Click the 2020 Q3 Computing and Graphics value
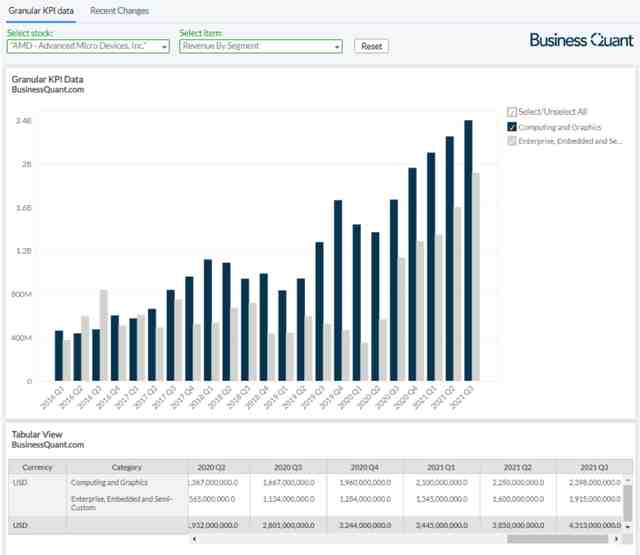Viewport: 640px width, 555px height. (x=288, y=483)
